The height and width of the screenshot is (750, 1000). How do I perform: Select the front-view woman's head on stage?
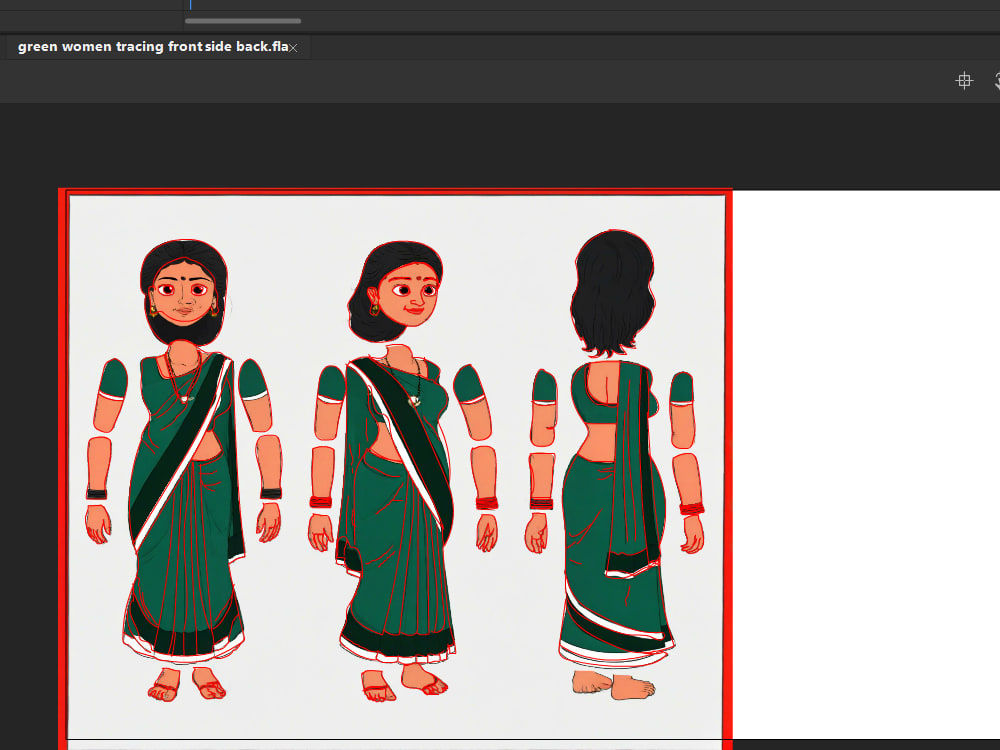point(184,291)
